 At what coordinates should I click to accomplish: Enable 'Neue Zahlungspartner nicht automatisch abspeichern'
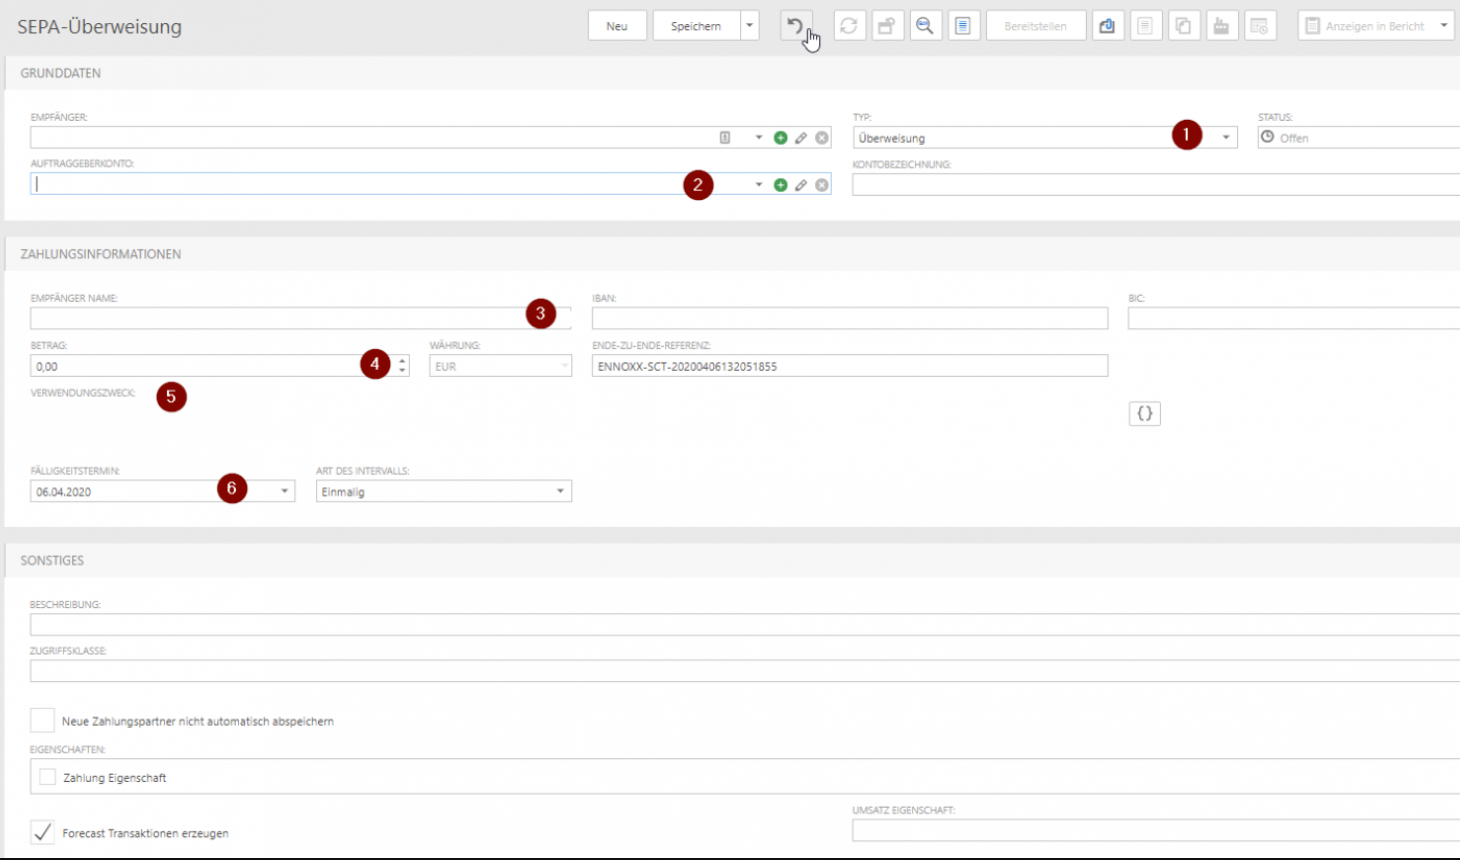click(42, 720)
